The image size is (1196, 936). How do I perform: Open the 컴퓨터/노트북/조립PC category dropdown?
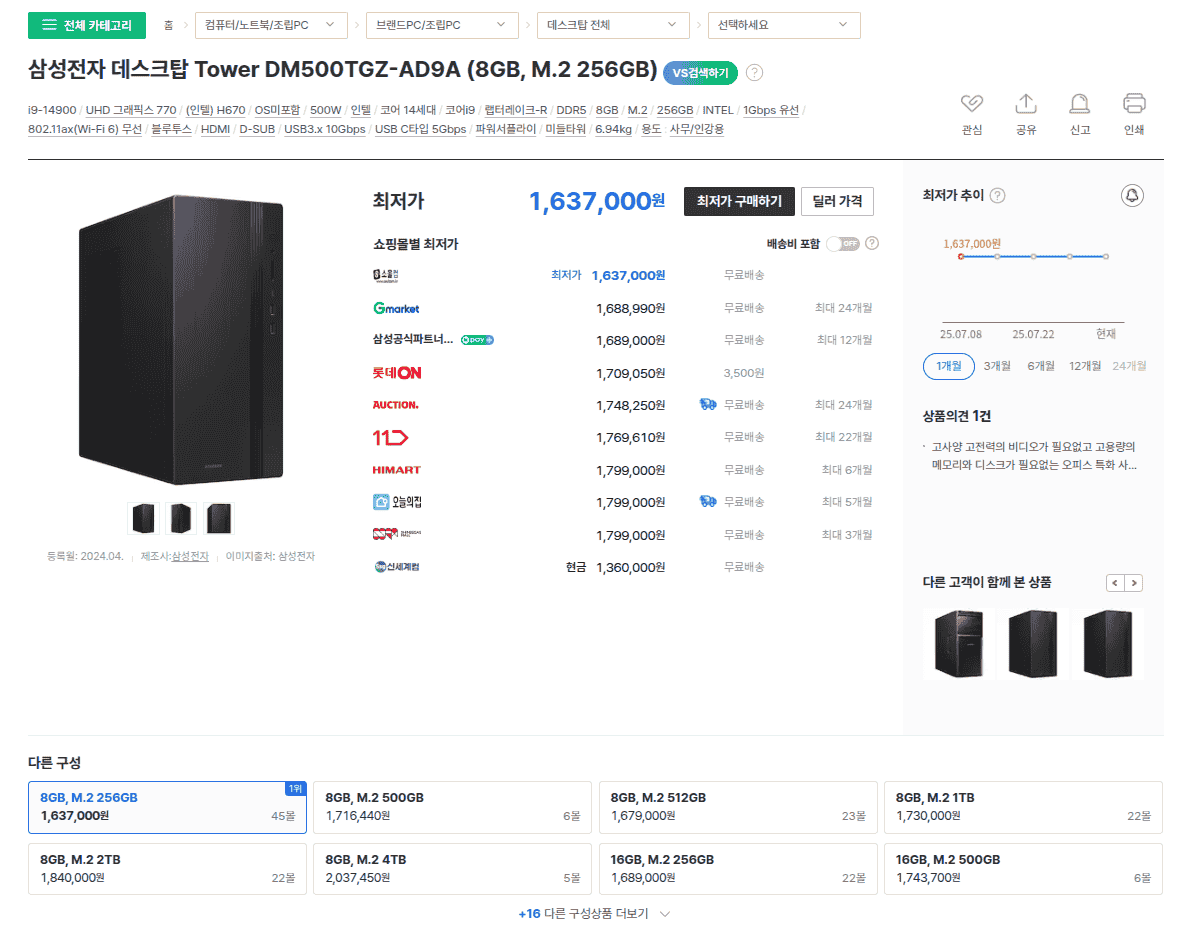(269, 25)
